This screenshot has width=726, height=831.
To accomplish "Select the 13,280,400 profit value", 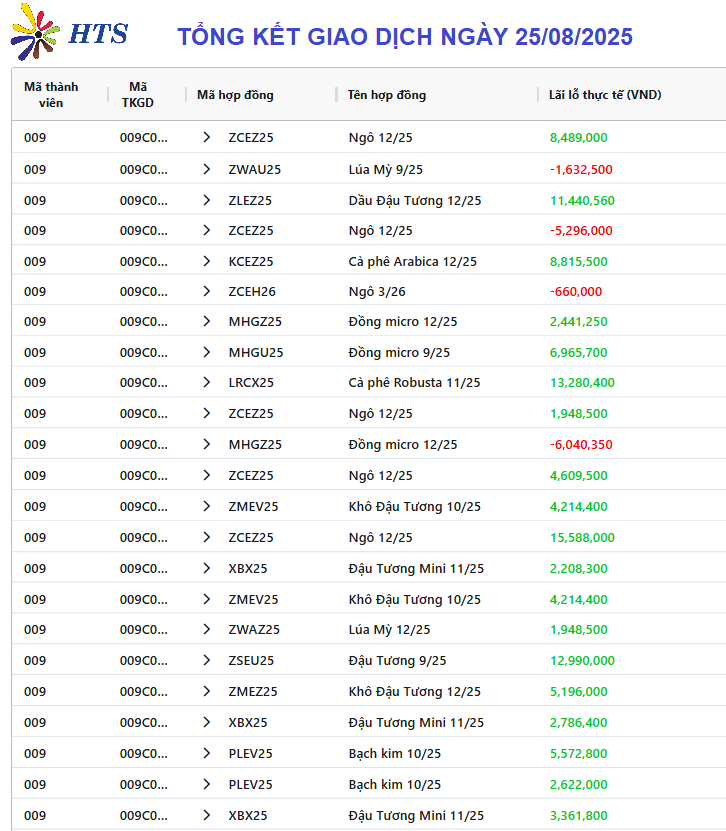I will (x=582, y=383).
